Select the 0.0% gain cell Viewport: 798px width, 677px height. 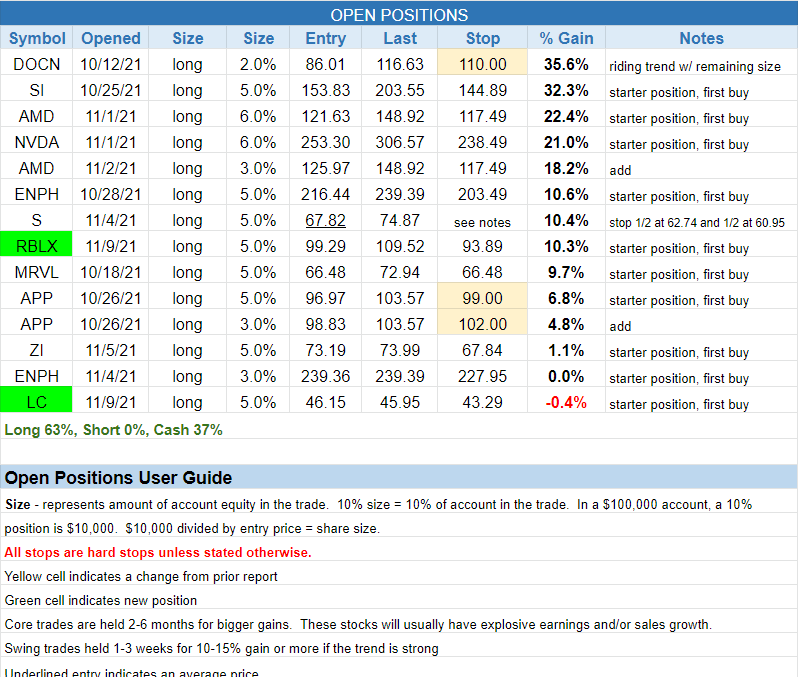(x=566, y=376)
